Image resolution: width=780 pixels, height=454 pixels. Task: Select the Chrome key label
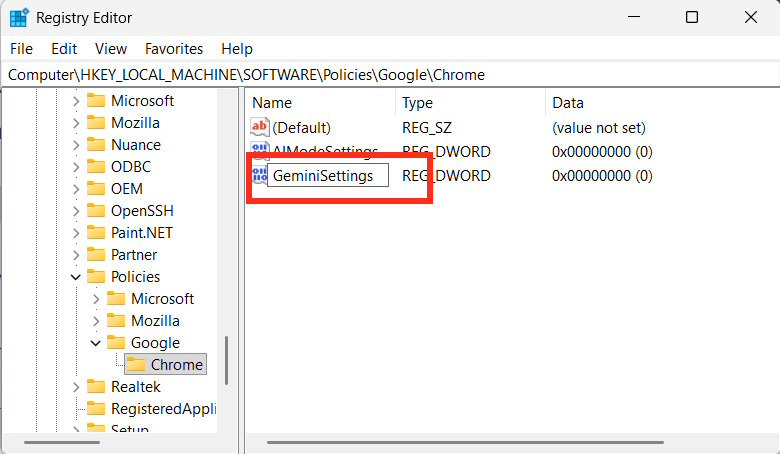(x=177, y=364)
